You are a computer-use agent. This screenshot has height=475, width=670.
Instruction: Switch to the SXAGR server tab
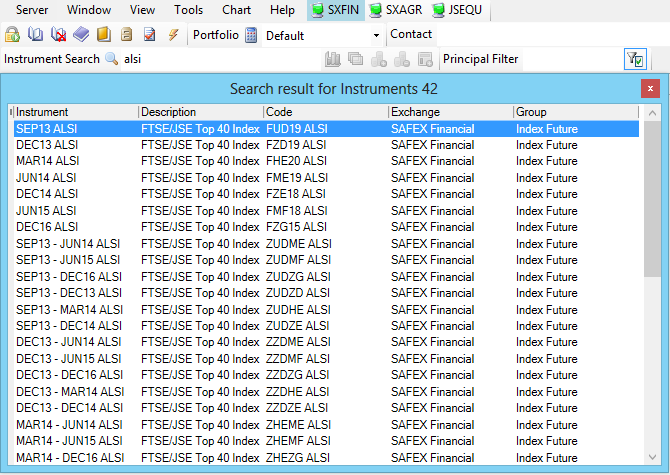(x=397, y=10)
